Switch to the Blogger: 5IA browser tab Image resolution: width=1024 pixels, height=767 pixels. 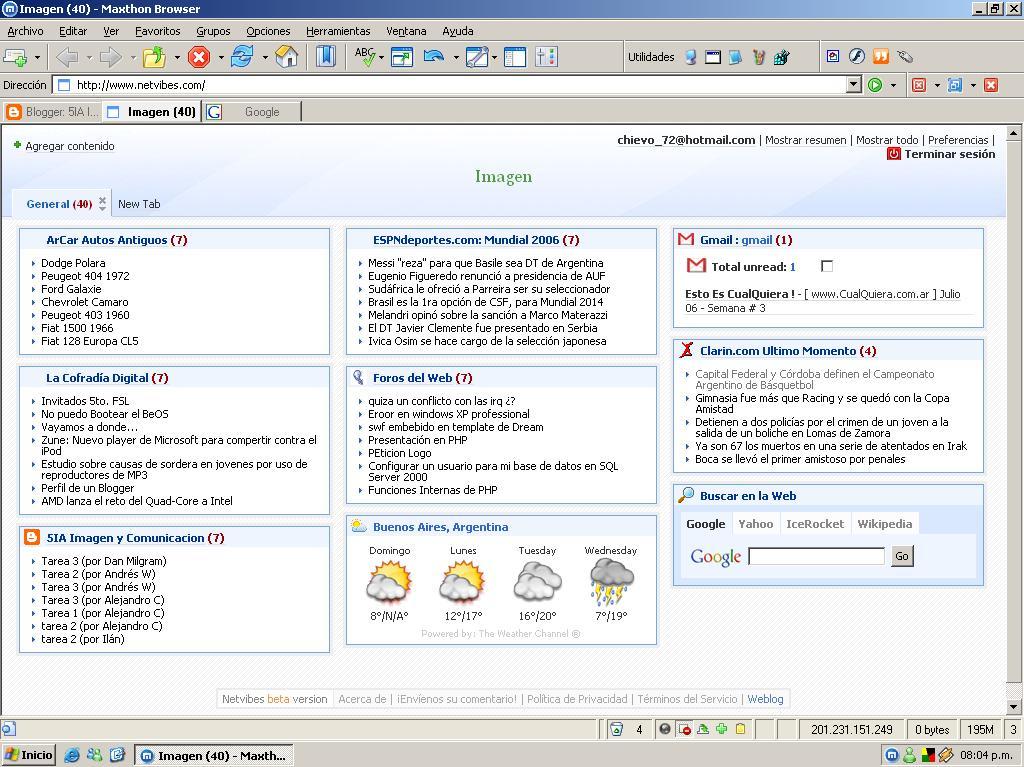tap(53, 112)
